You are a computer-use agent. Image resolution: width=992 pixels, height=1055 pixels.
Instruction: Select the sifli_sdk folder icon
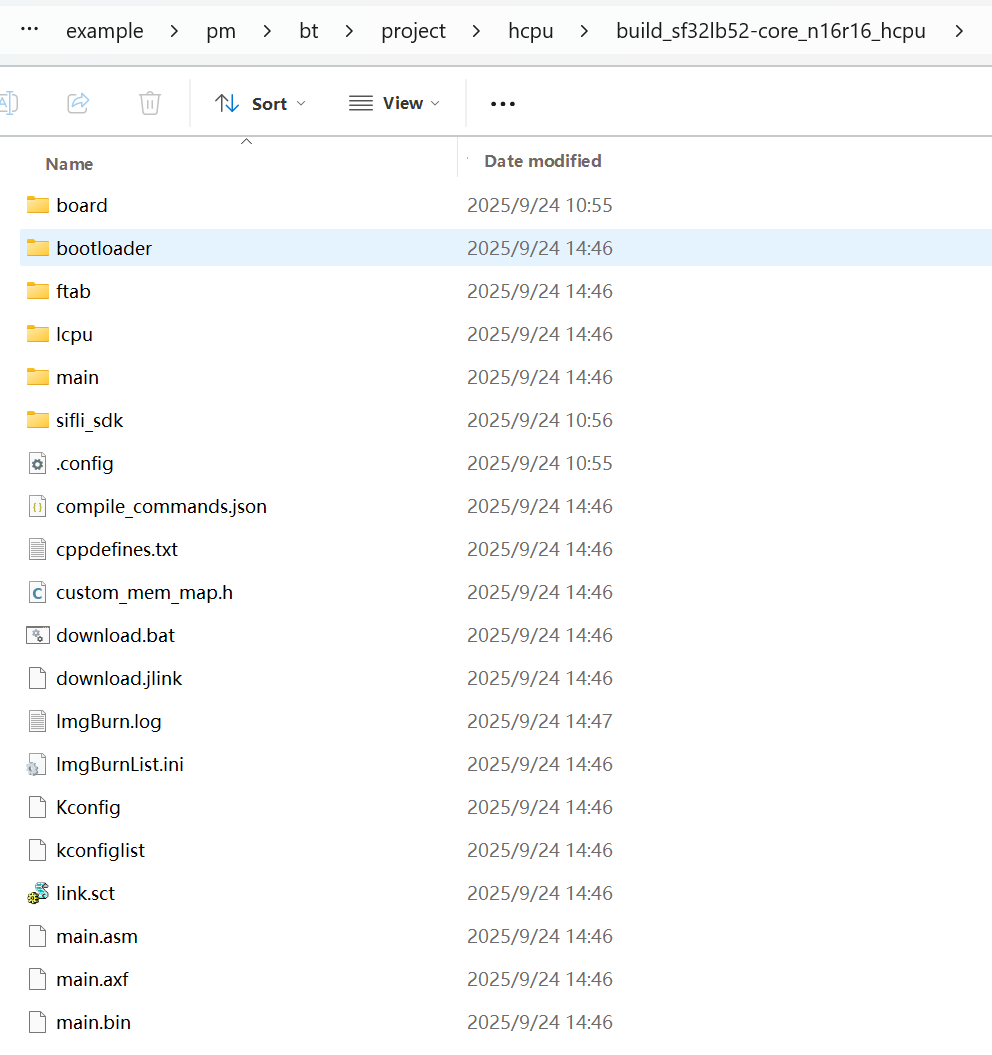tap(38, 421)
